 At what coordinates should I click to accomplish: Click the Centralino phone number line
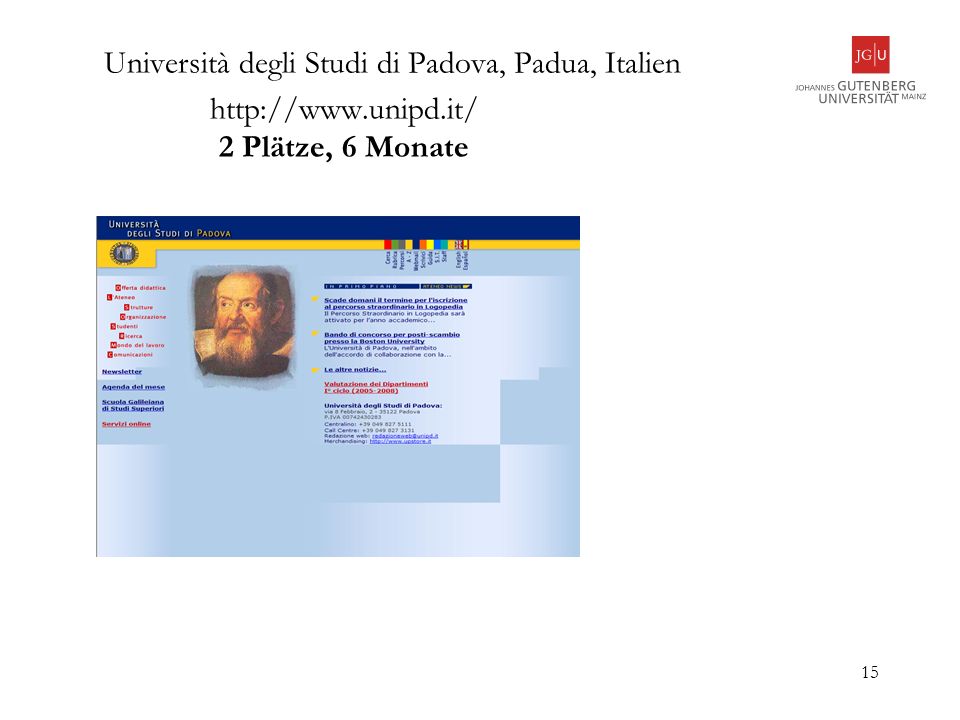[x=368, y=424]
